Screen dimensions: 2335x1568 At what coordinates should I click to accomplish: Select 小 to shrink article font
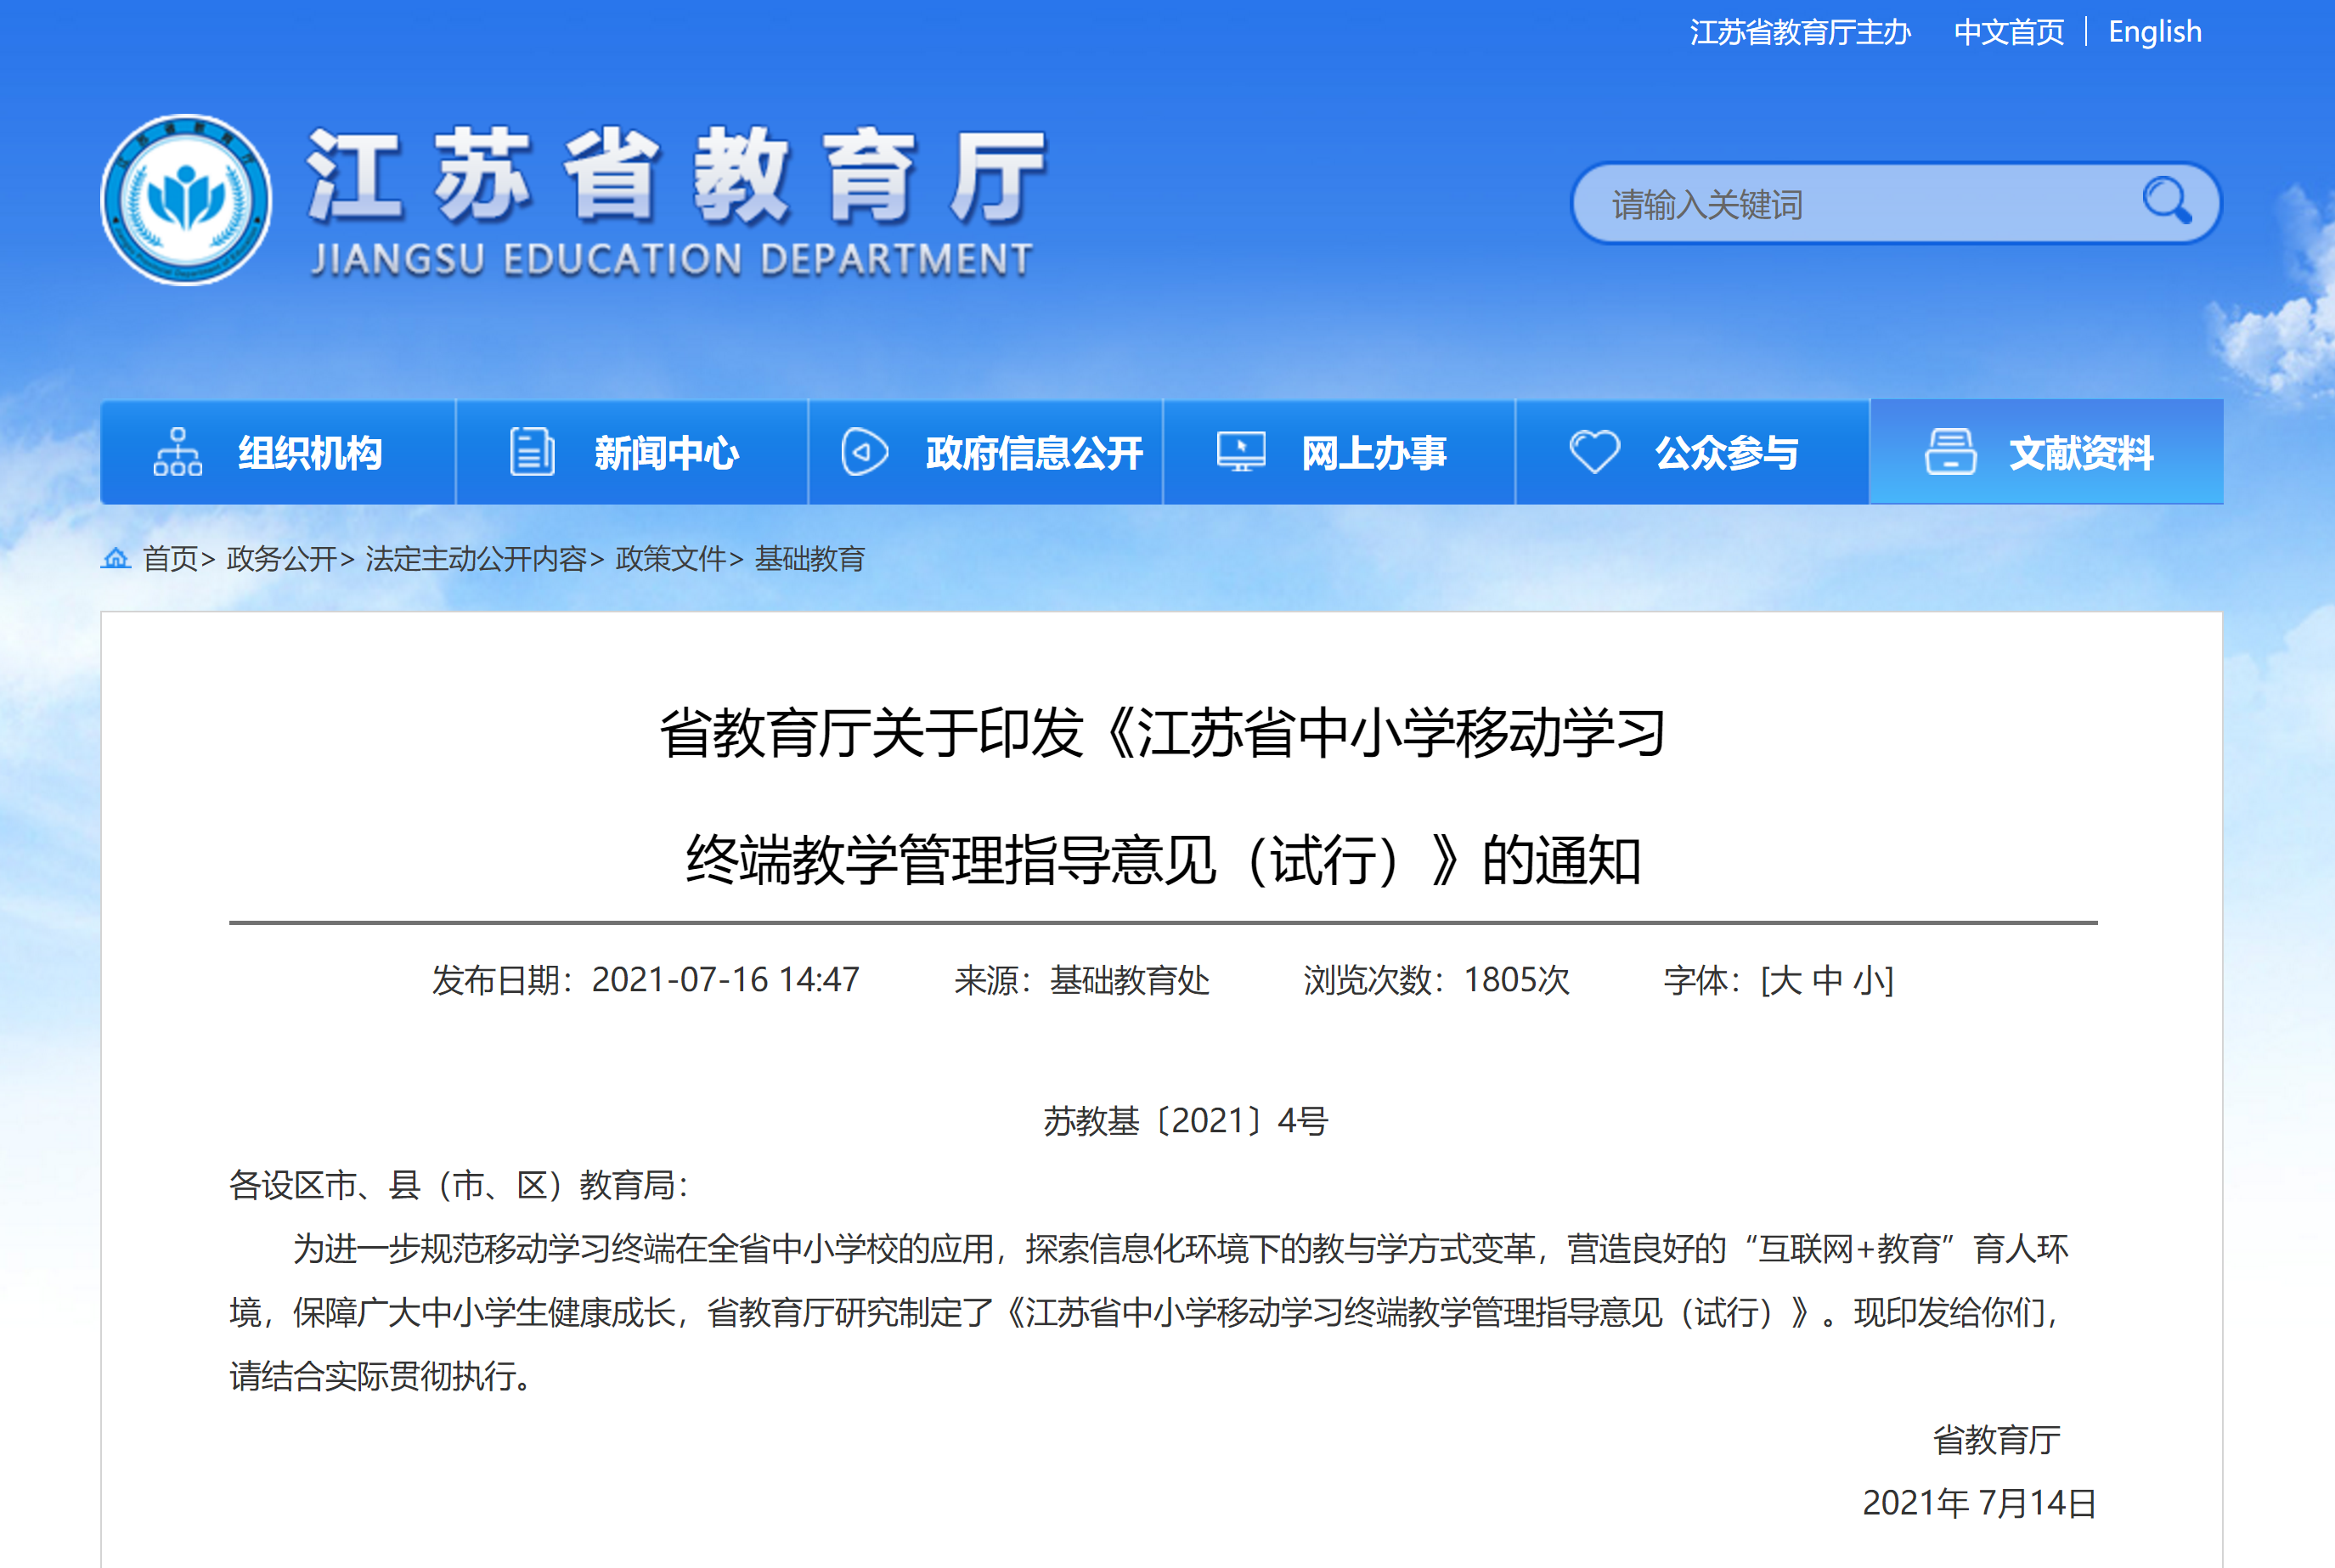coord(1874,982)
